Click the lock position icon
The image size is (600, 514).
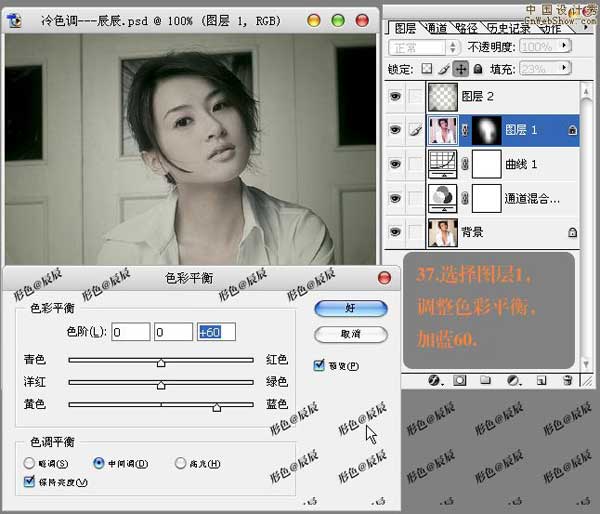point(461,69)
